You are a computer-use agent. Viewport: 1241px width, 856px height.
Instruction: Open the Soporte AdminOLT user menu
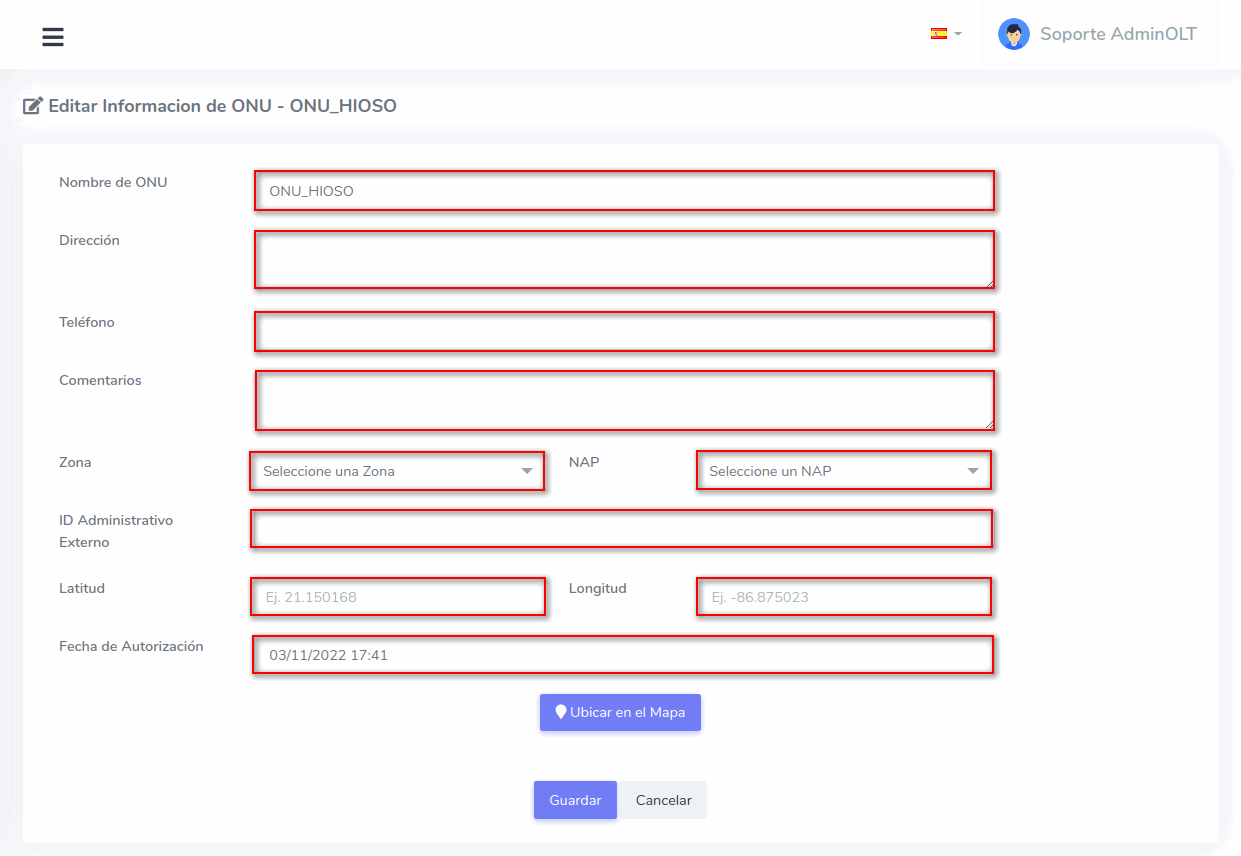[1117, 34]
